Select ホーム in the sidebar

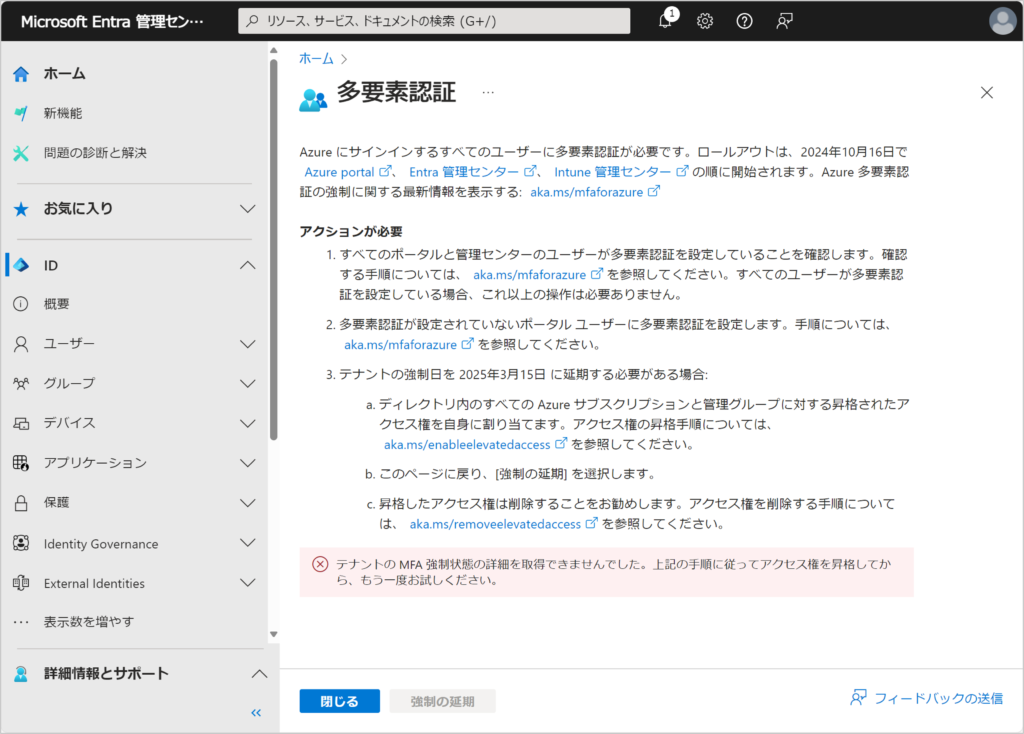tap(65, 74)
